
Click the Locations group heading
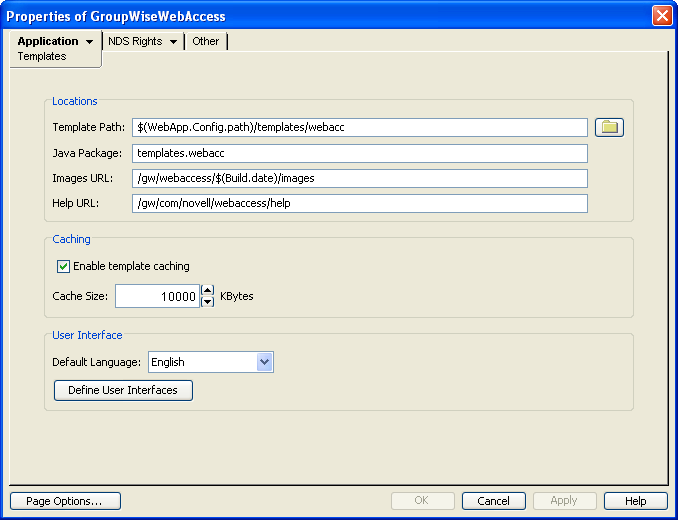tap(75, 101)
